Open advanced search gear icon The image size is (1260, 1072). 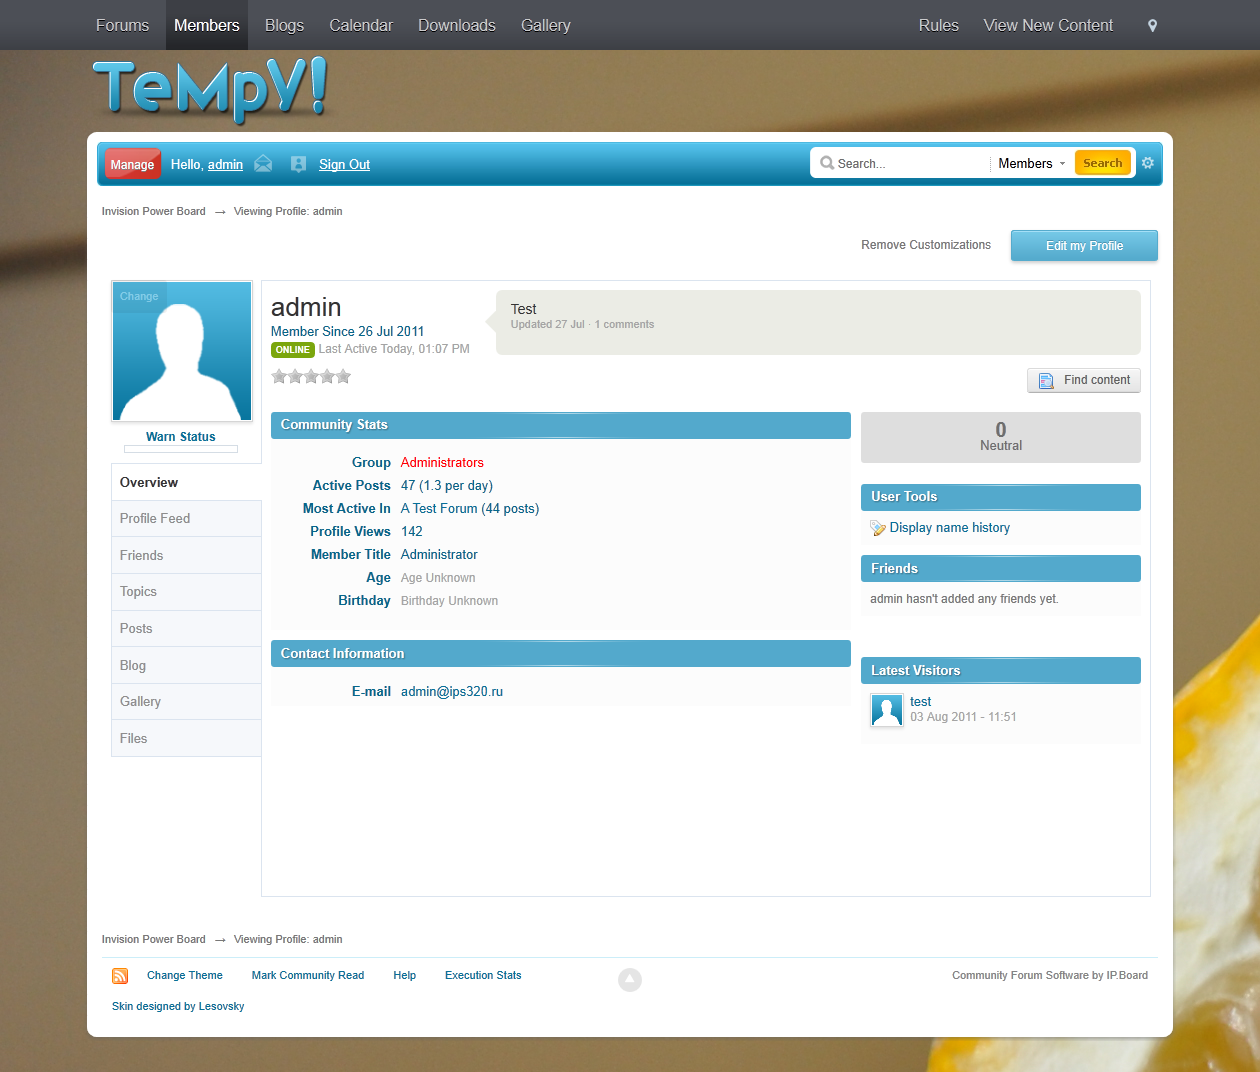click(x=1148, y=163)
